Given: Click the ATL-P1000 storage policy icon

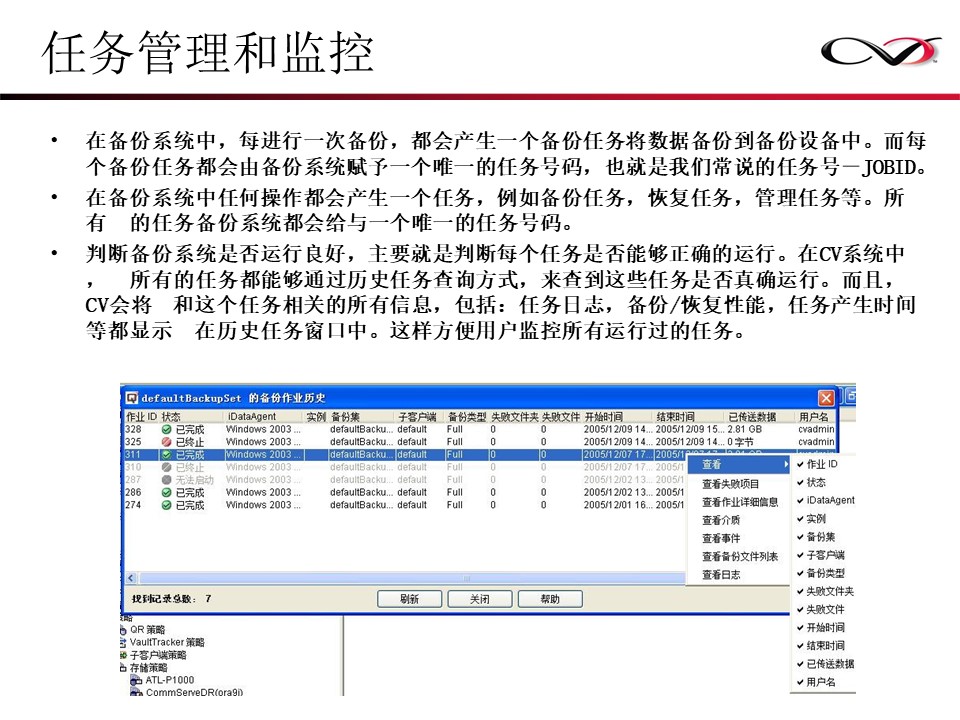Looking at the screenshot, I should (137, 680).
